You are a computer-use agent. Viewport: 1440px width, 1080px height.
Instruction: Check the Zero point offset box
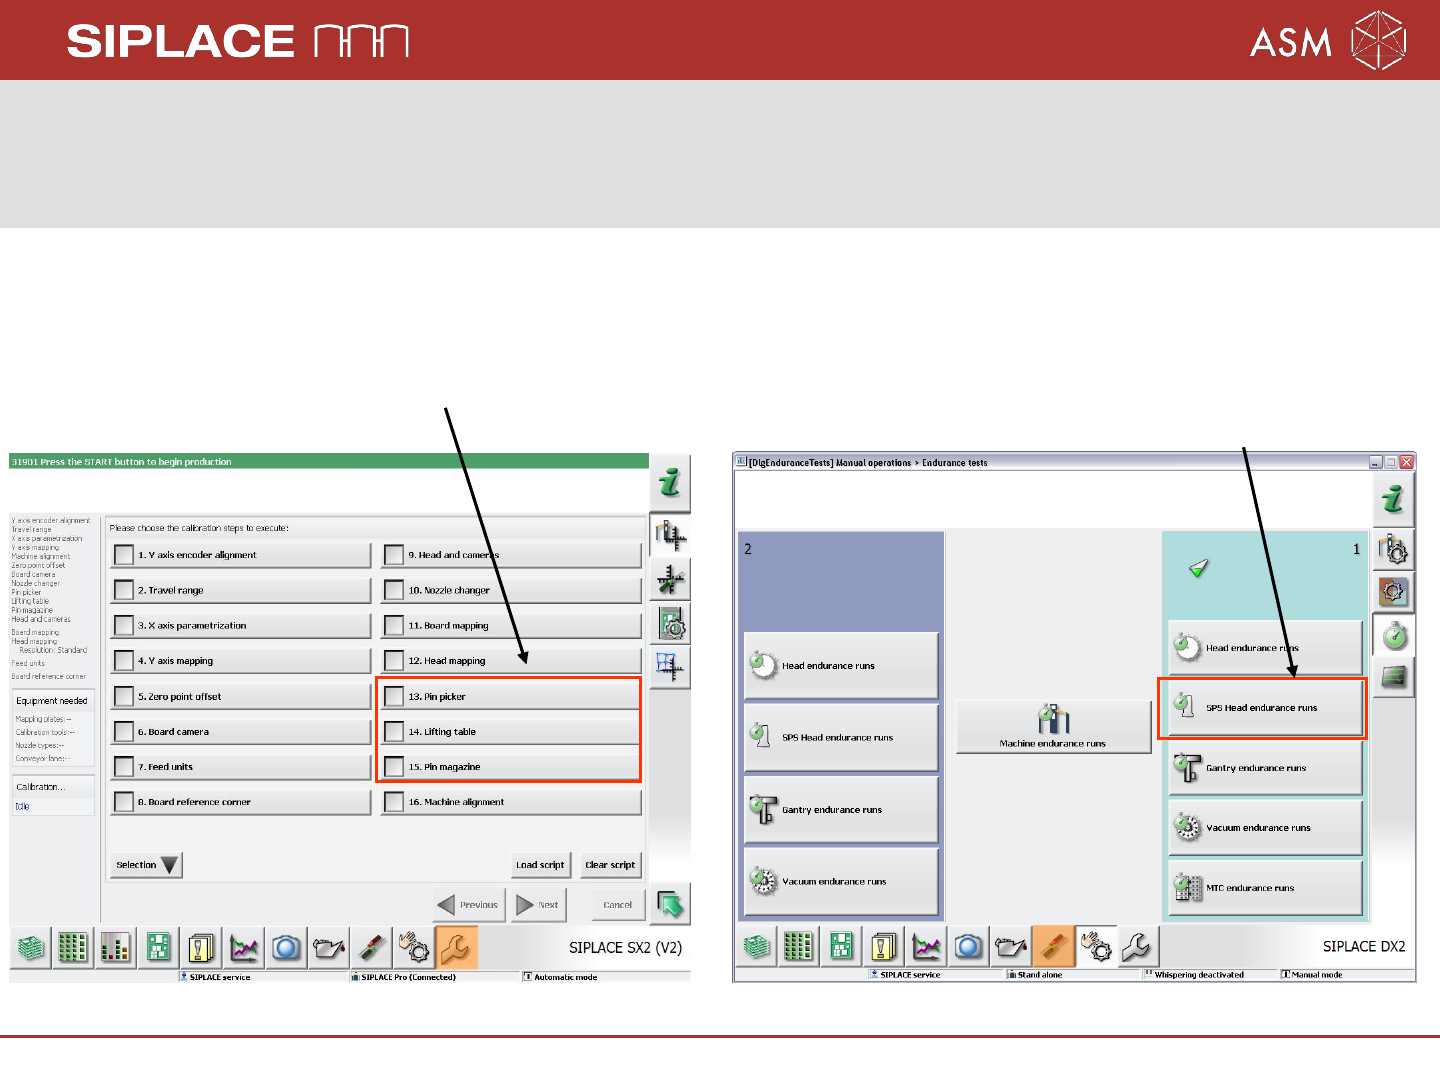124,696
